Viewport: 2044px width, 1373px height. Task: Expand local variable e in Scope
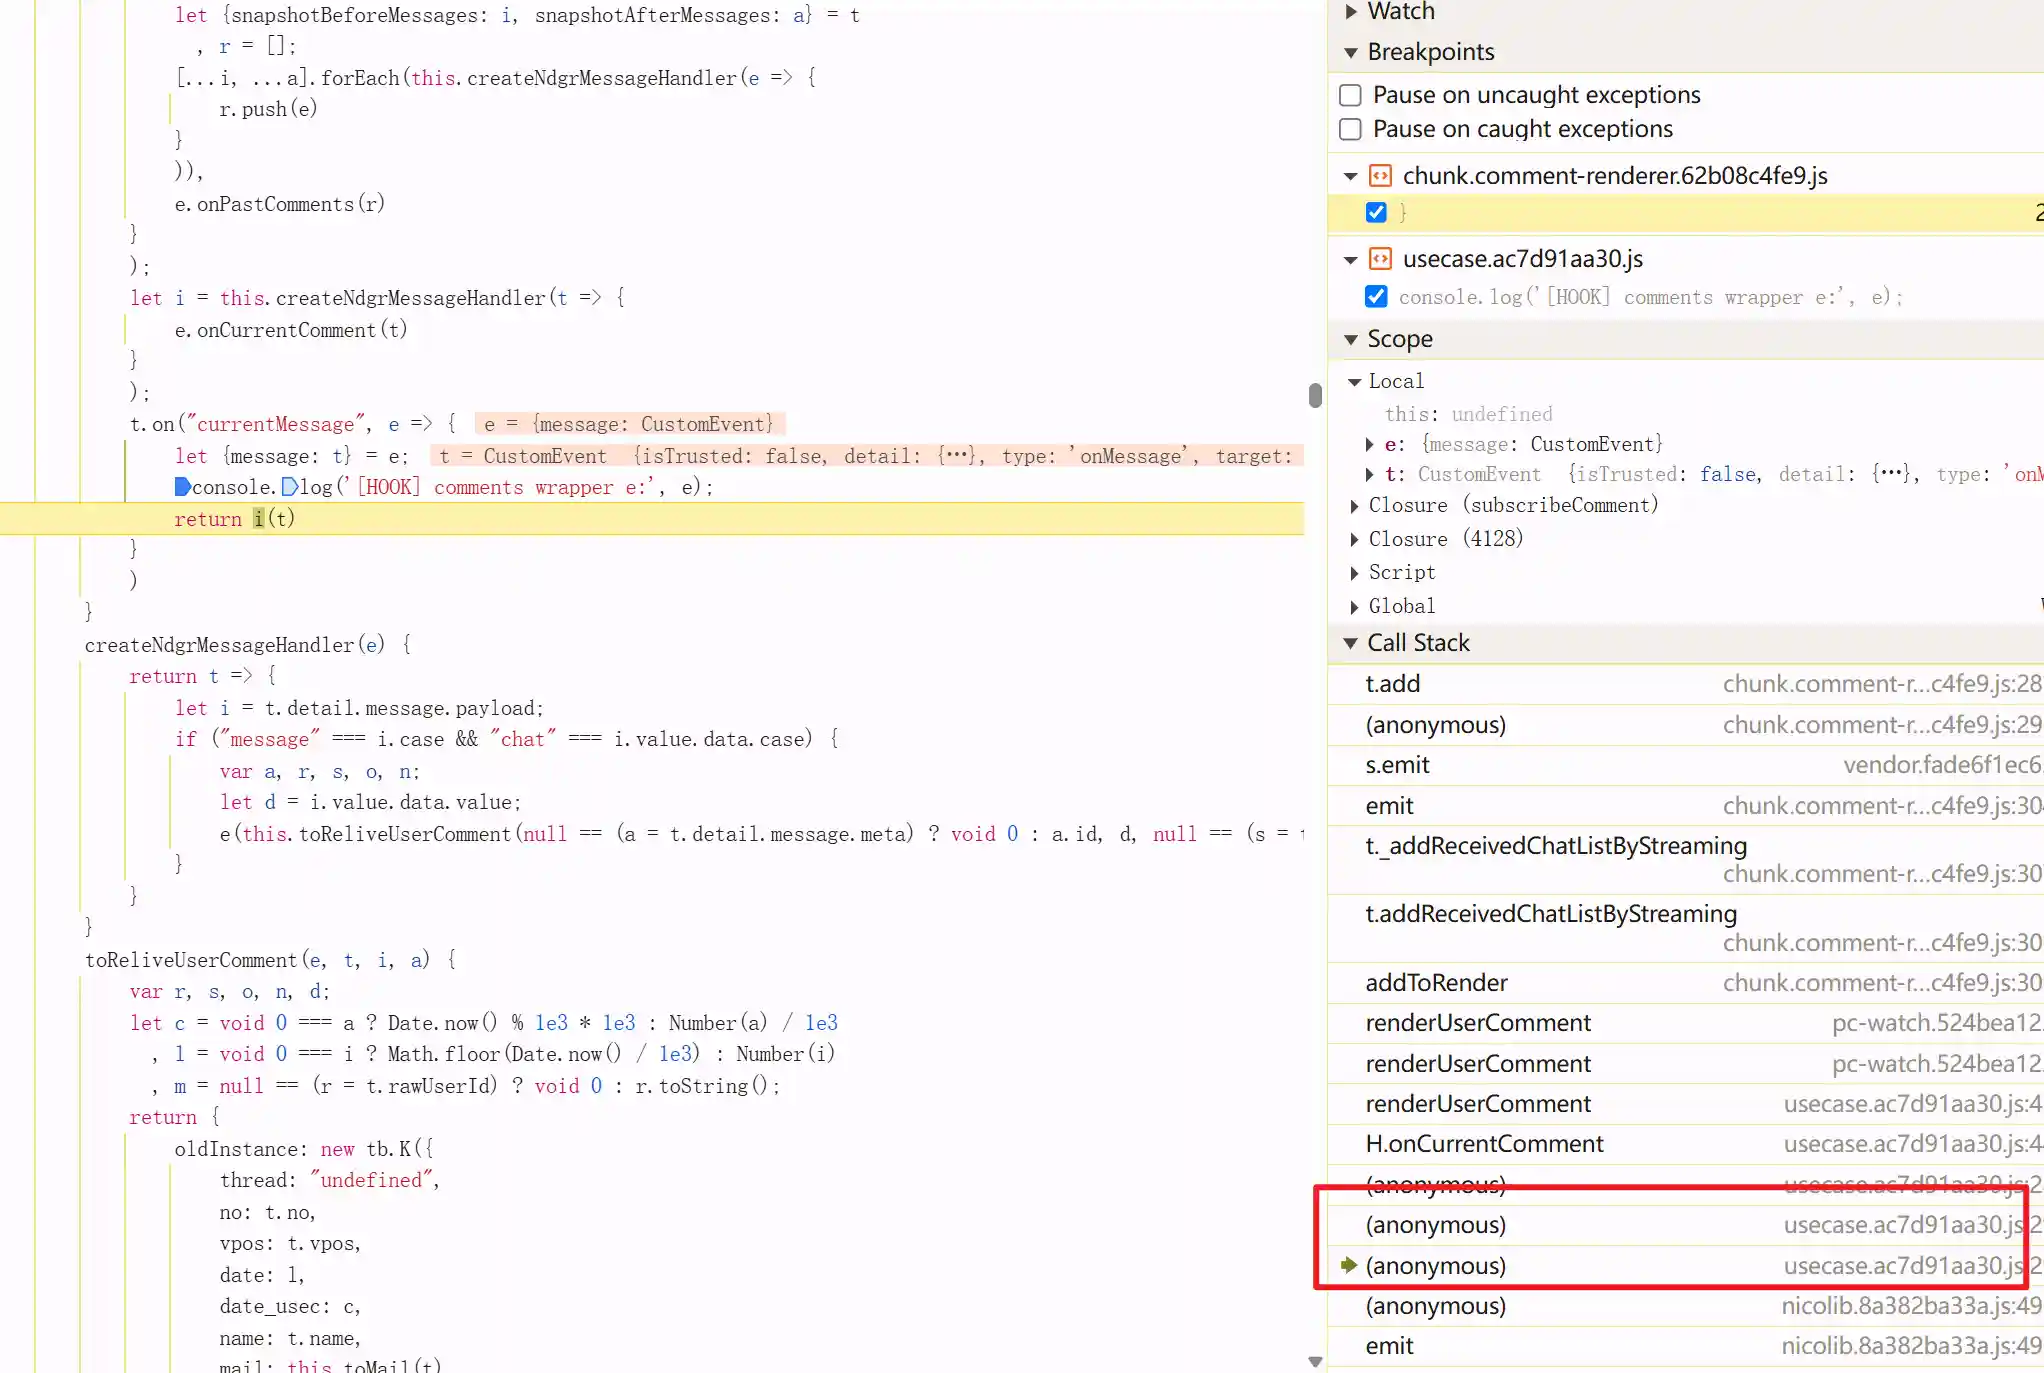coord(1370,444)
